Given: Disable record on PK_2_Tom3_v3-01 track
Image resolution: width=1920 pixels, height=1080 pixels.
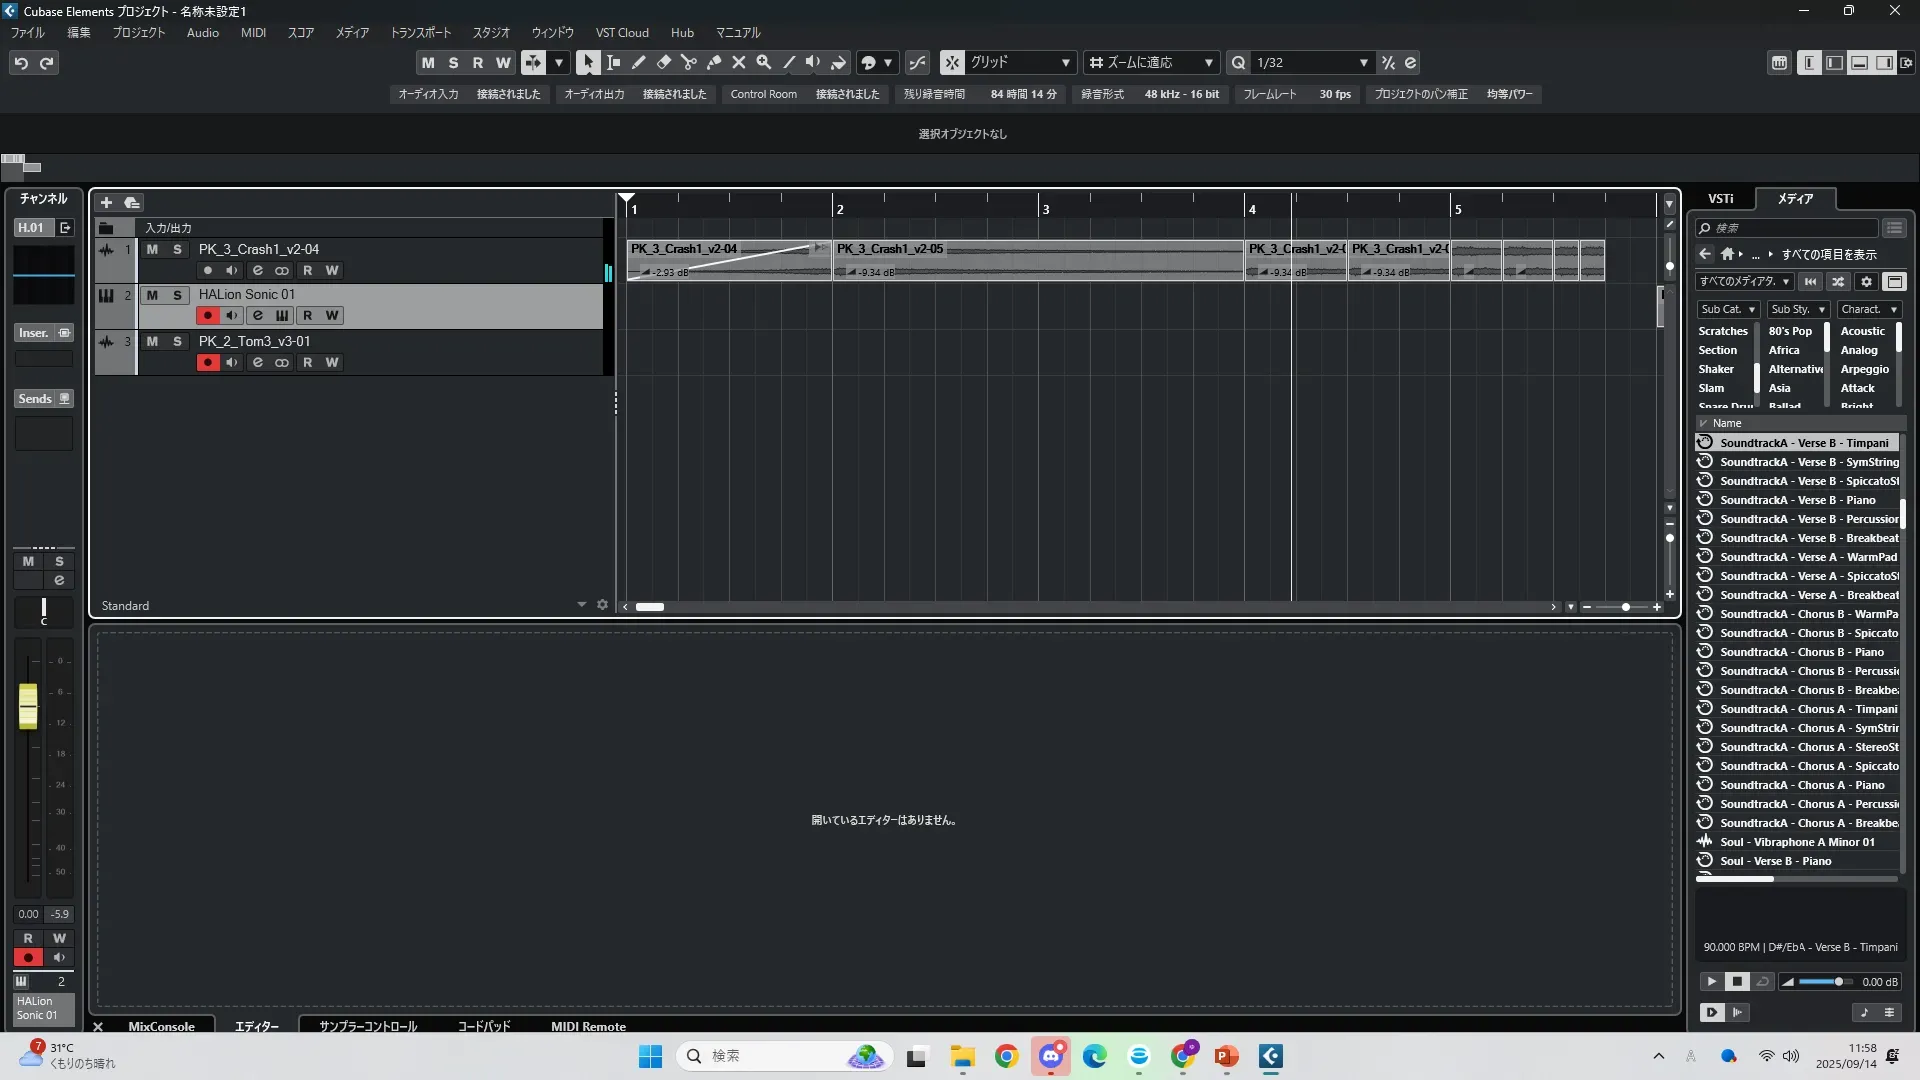Looking at the screenshot, I should (x=207, y=363).
